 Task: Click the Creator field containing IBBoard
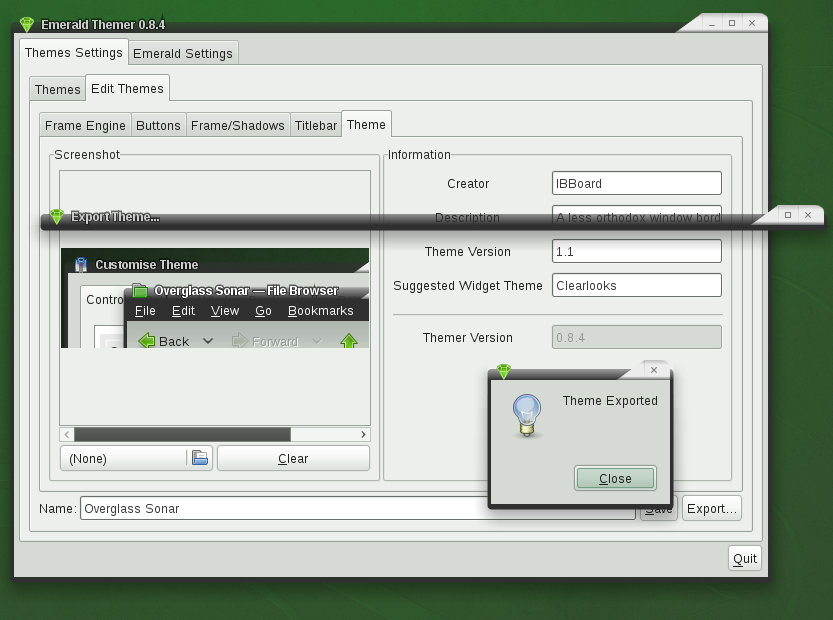636,183
